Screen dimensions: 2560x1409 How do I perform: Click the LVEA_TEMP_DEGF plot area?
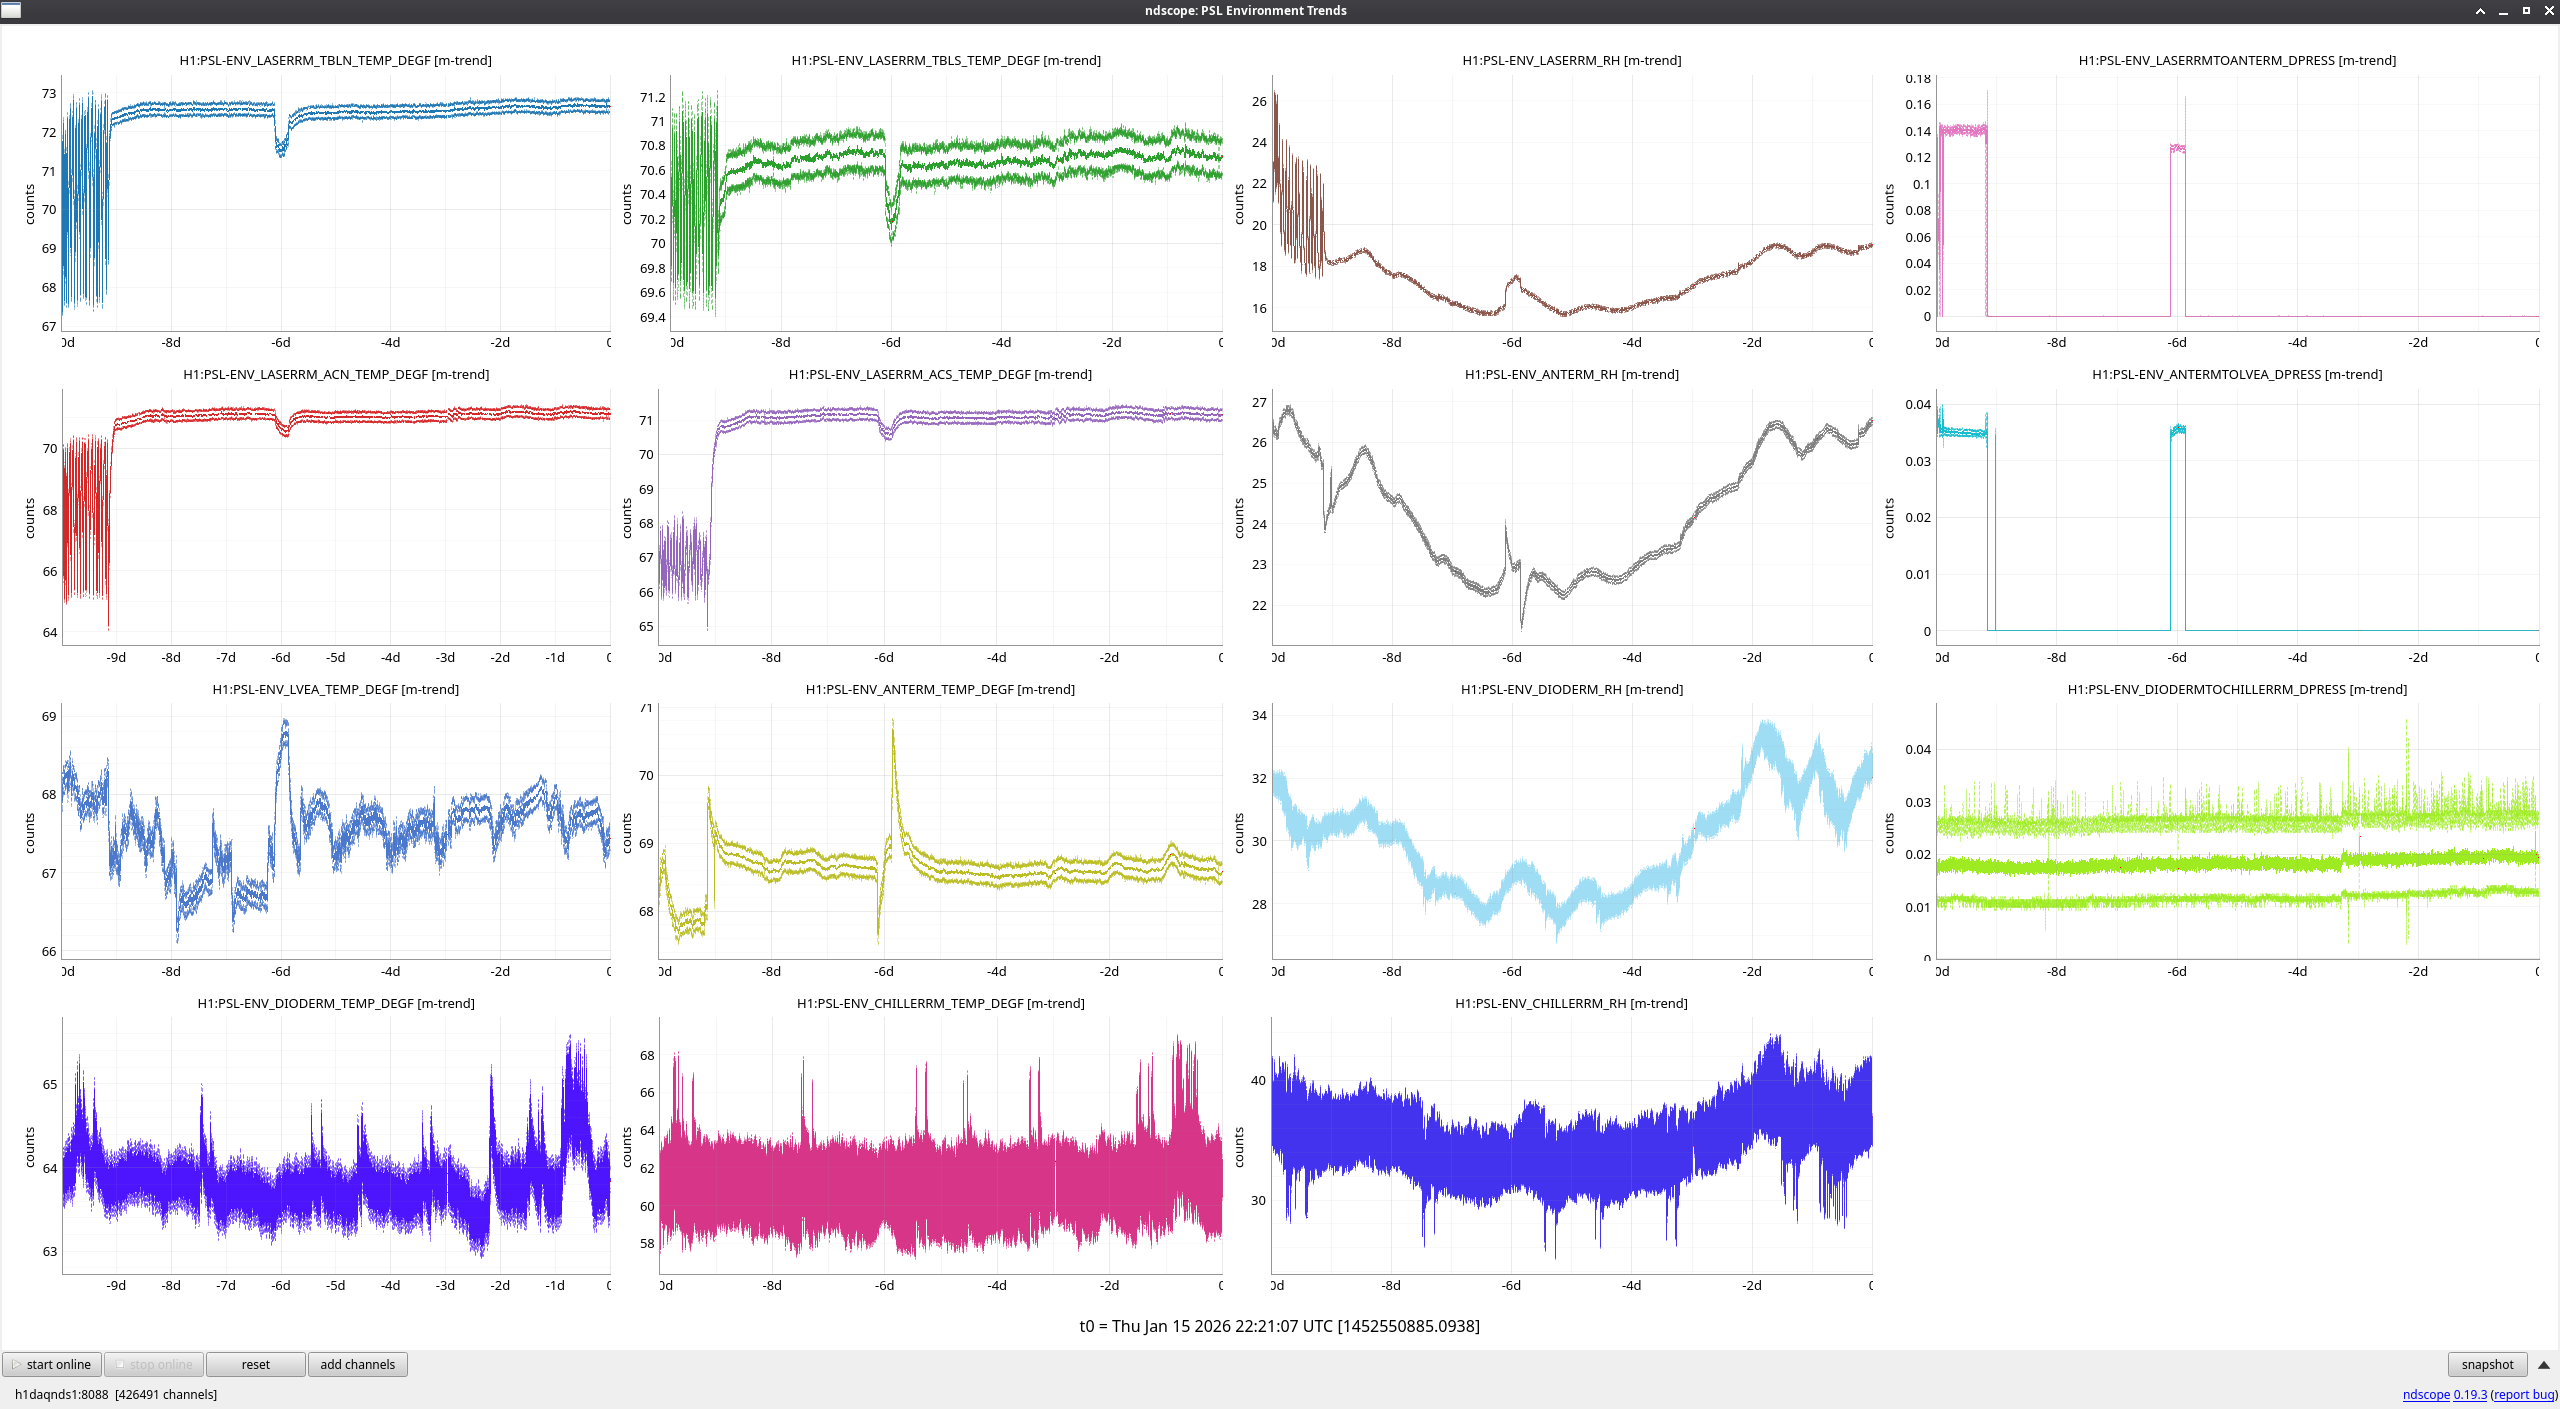(x=335, y=830)
